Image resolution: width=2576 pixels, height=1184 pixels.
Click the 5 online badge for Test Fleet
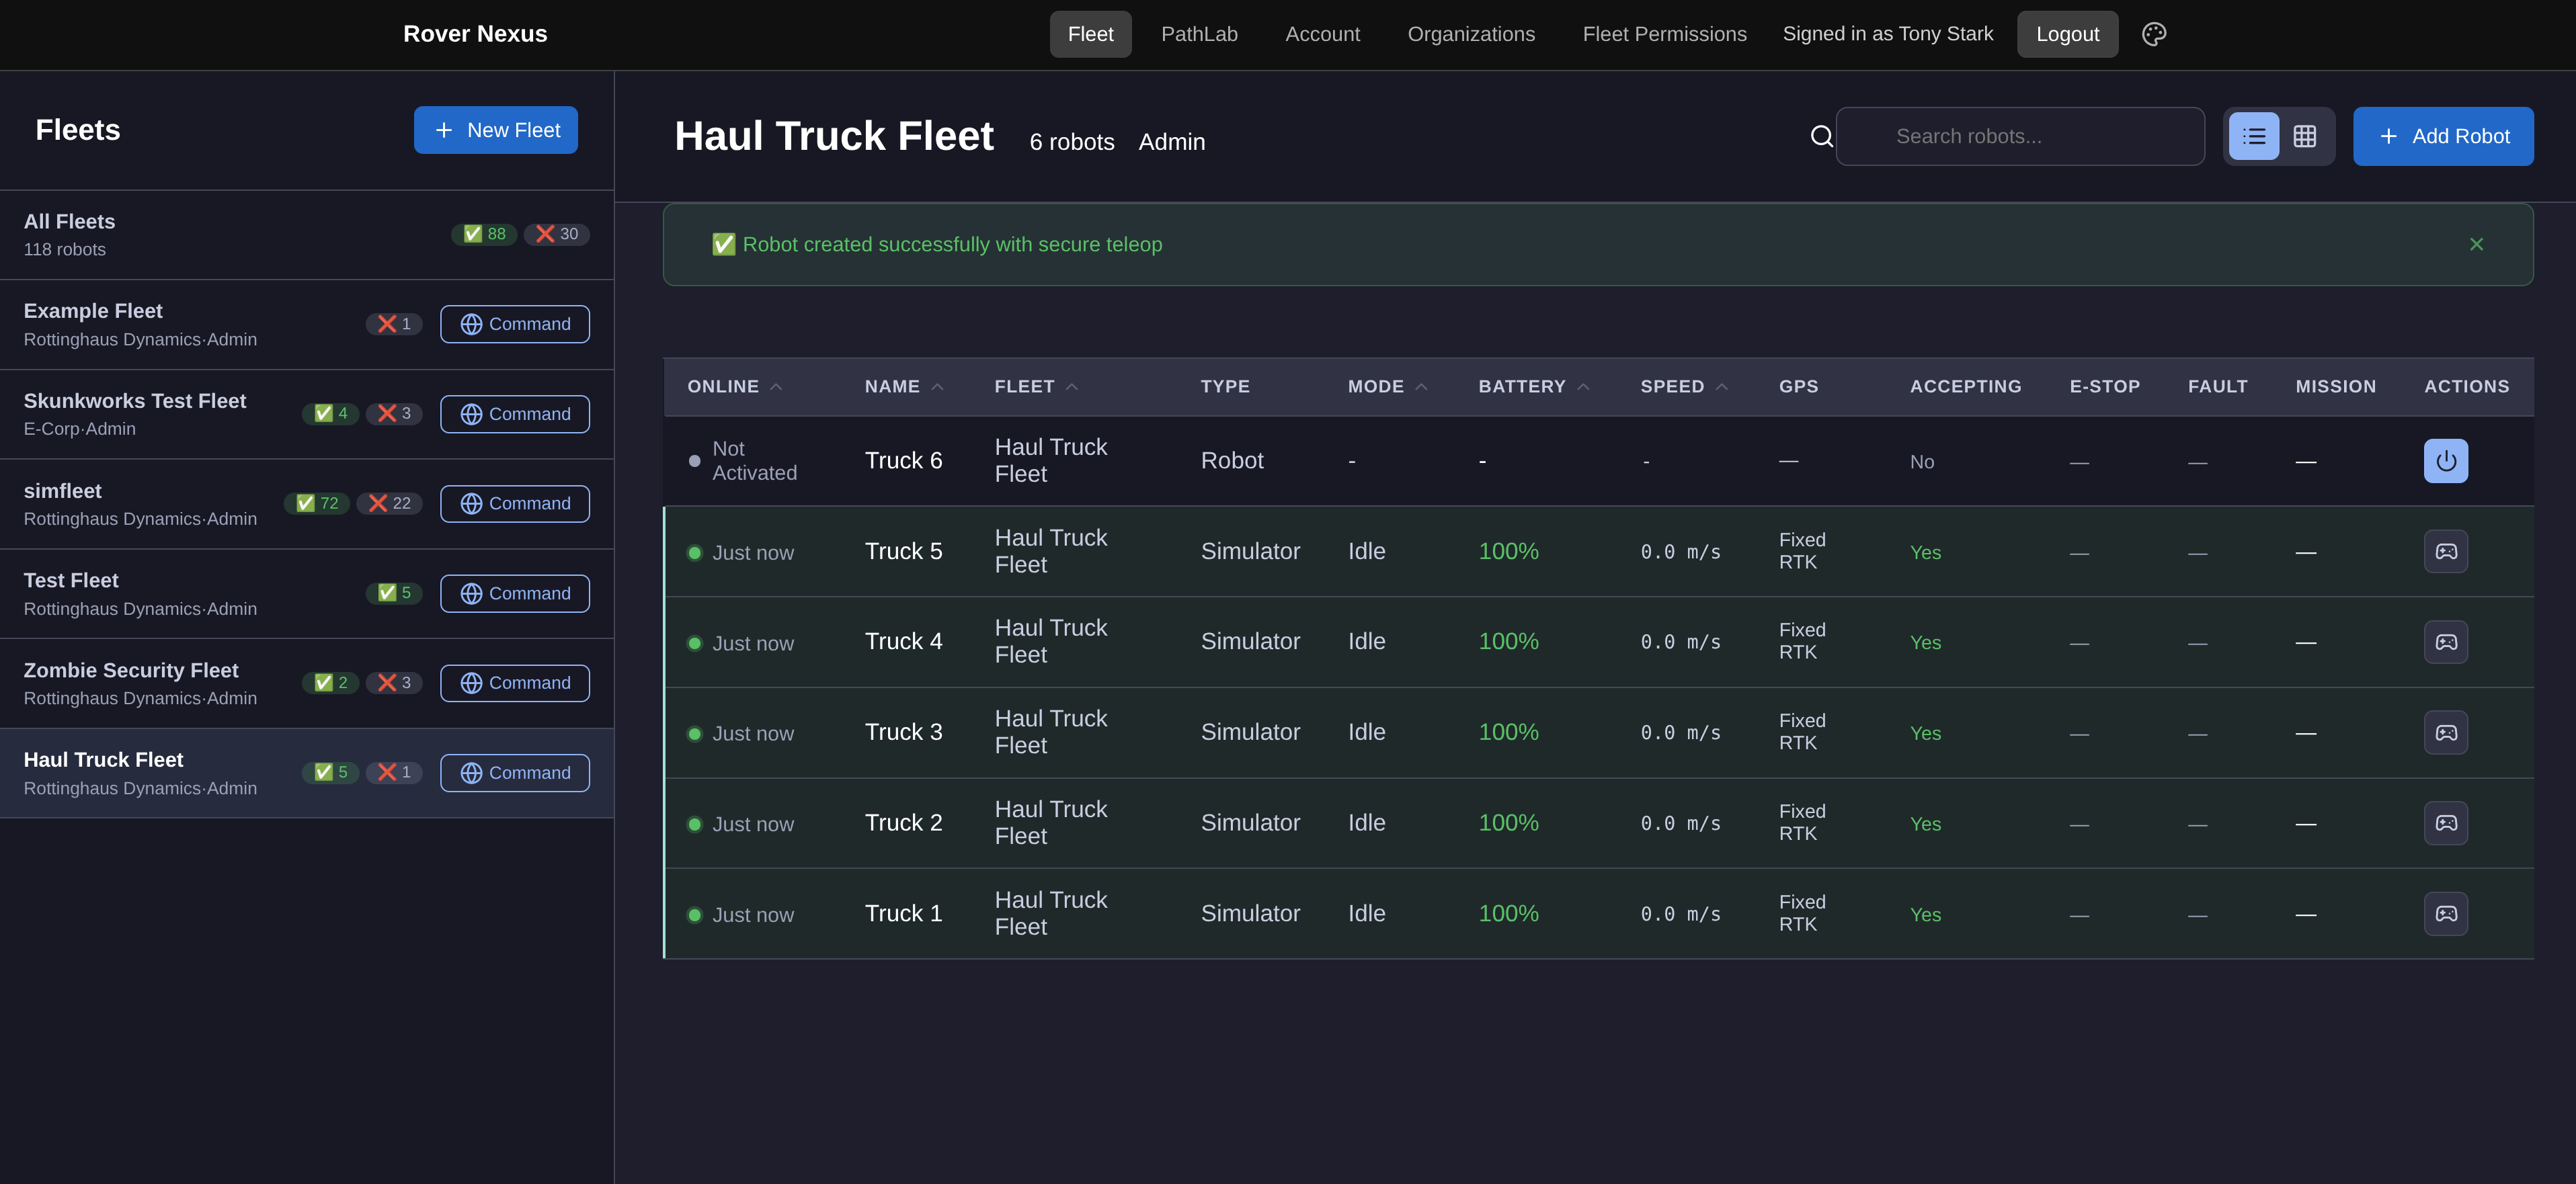pos(394,593)
